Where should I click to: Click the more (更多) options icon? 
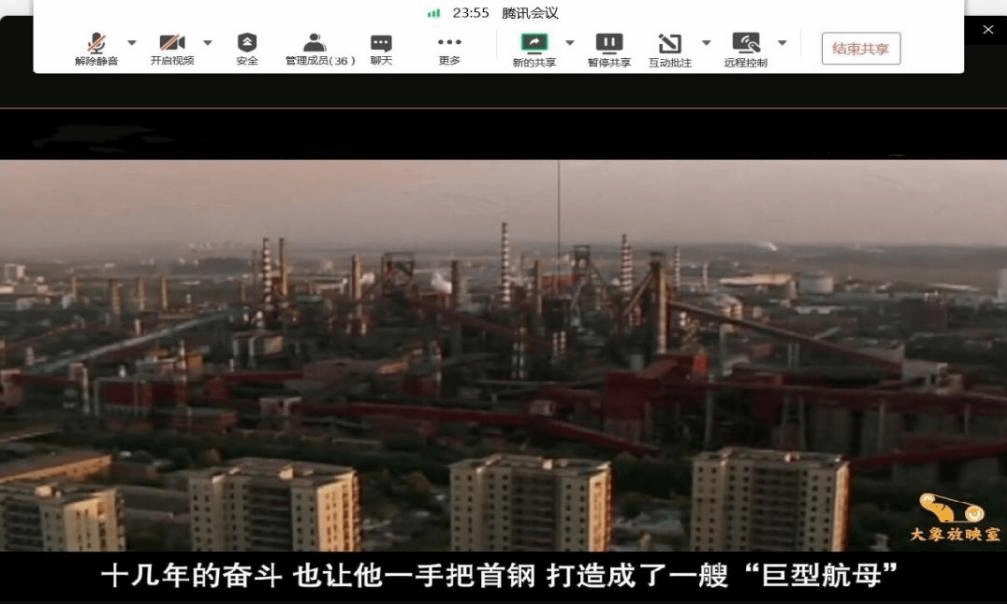(449, 48)
